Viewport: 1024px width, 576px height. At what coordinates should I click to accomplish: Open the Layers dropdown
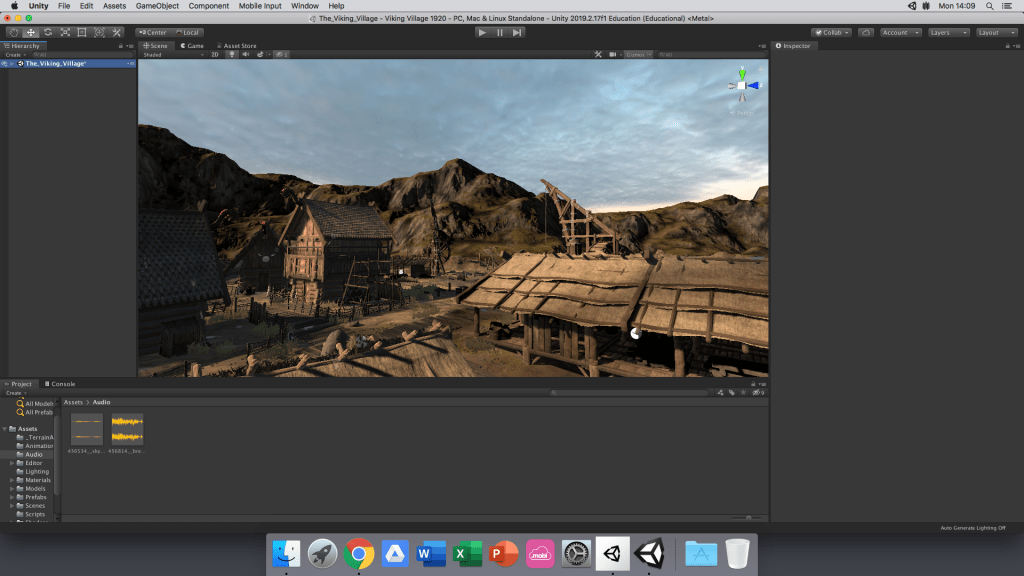[x=948, y=32]
